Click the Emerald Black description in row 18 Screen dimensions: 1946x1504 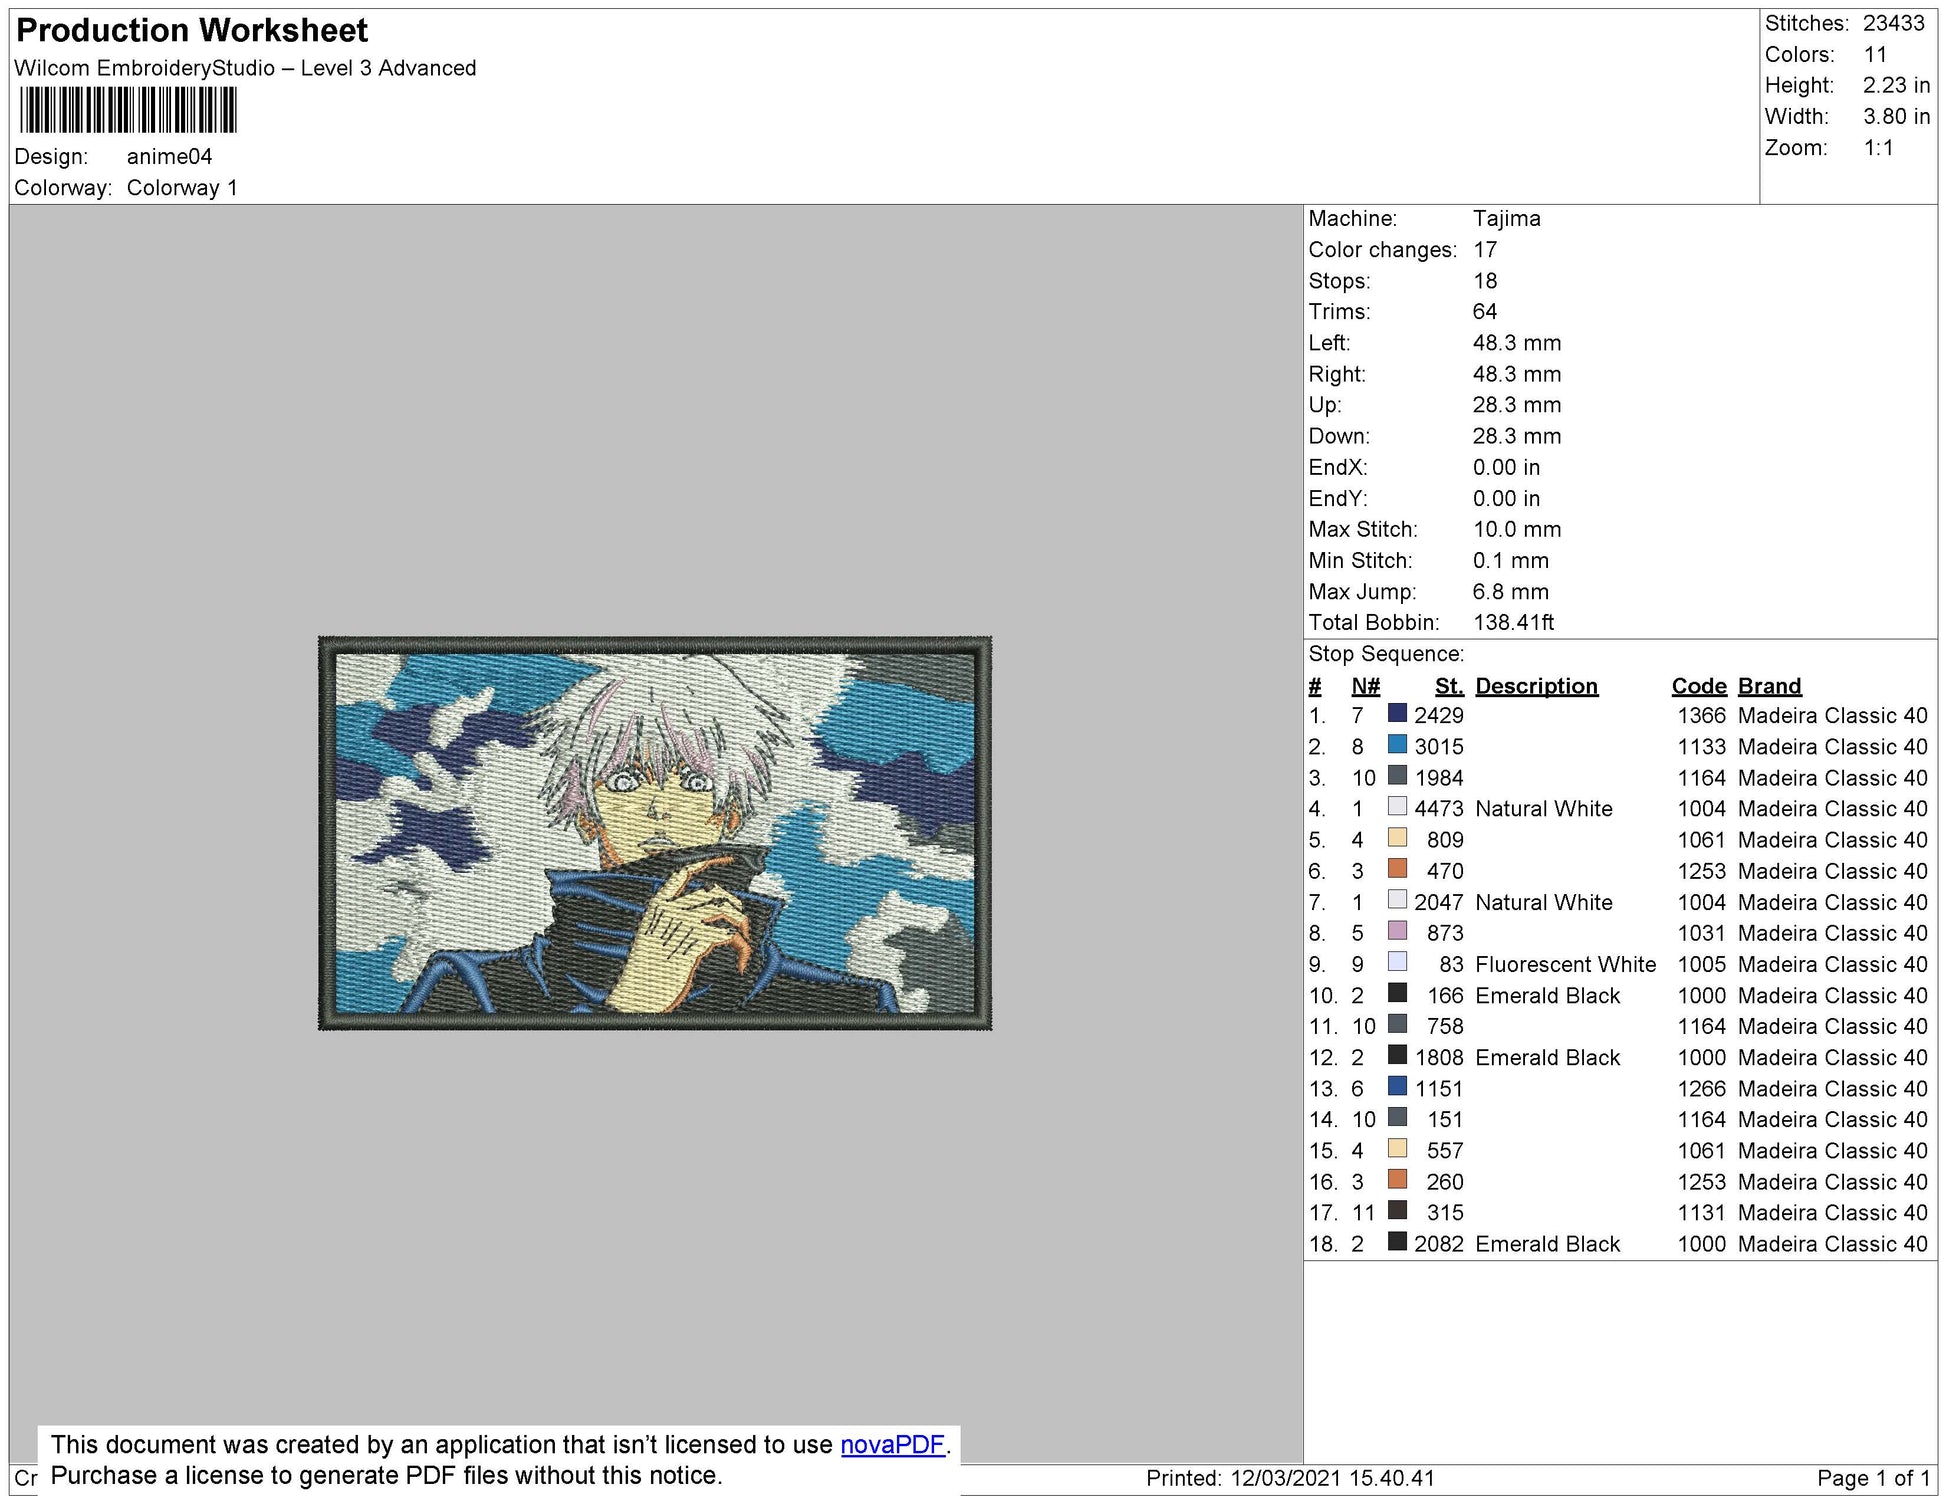[x=1547, y=1244]
